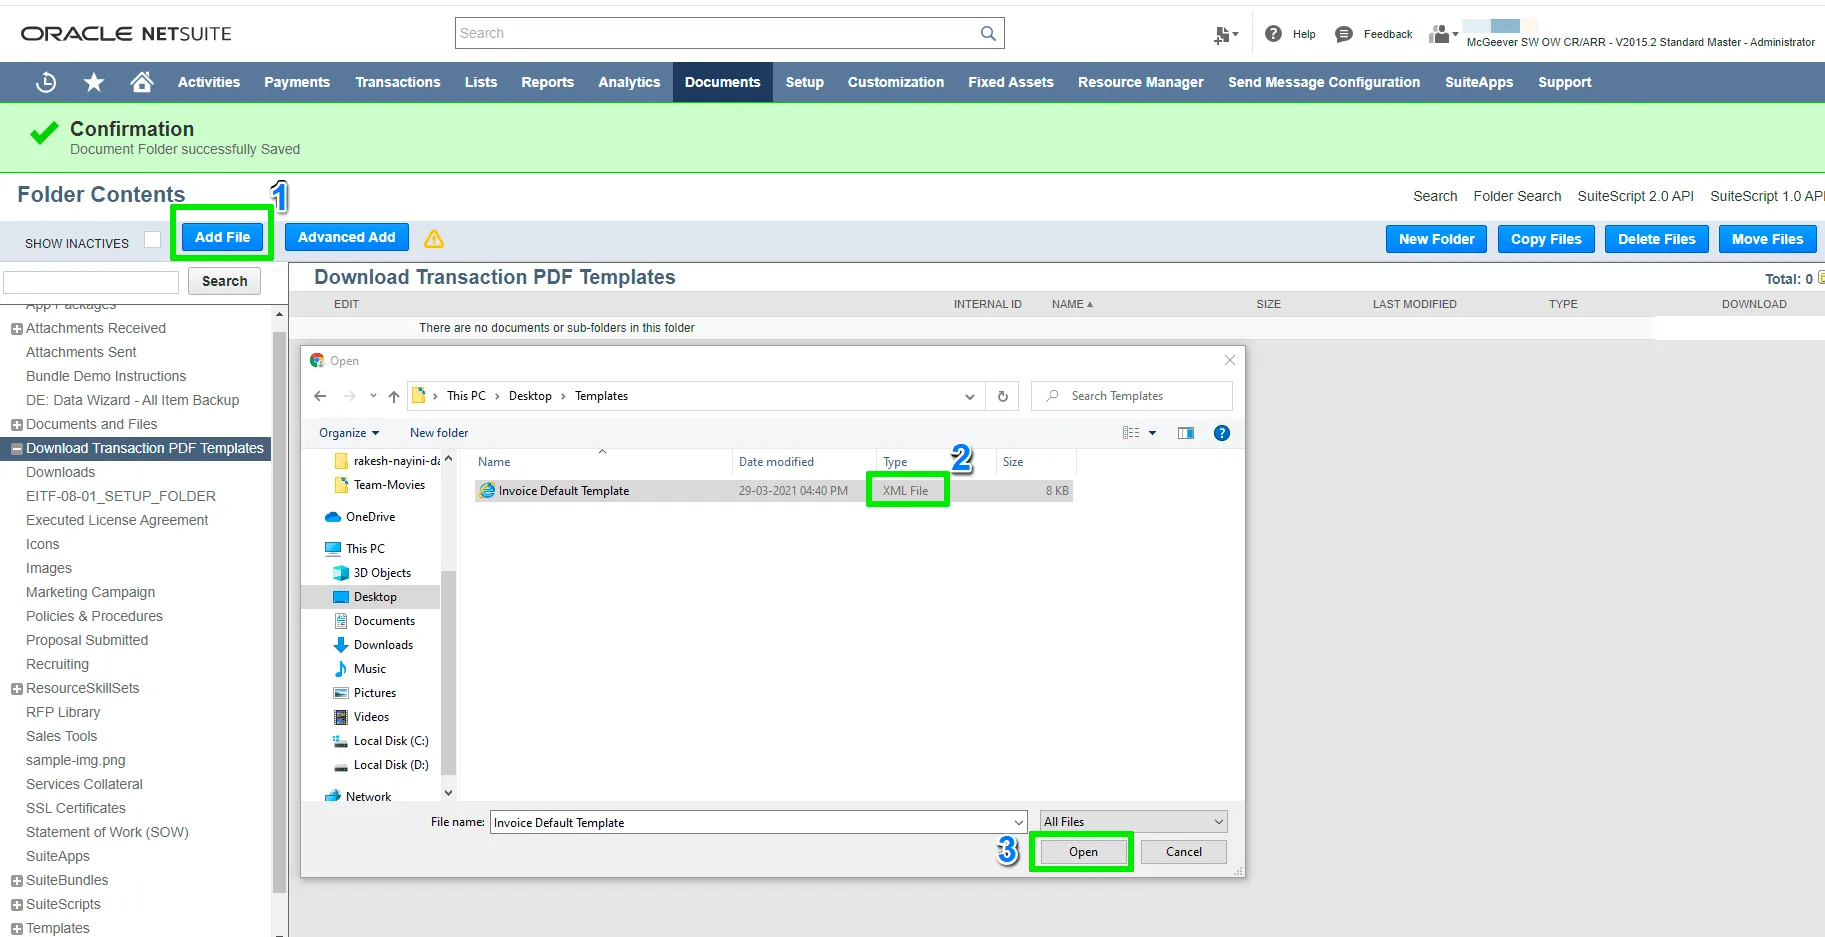Click the New Folder button

[x=1436, y=239]
